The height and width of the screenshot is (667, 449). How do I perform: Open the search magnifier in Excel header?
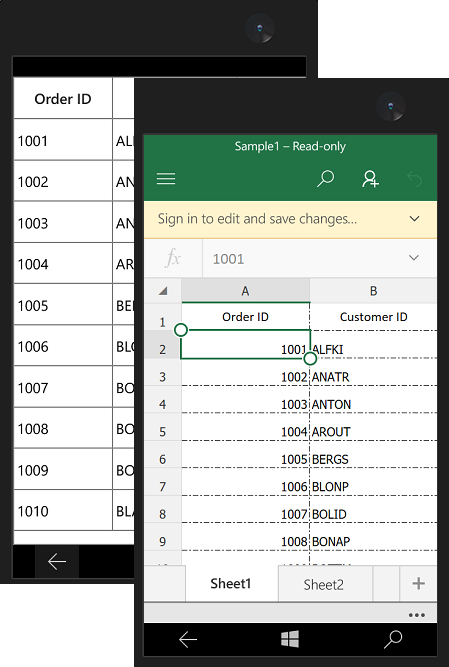click(x=325, y=179)
